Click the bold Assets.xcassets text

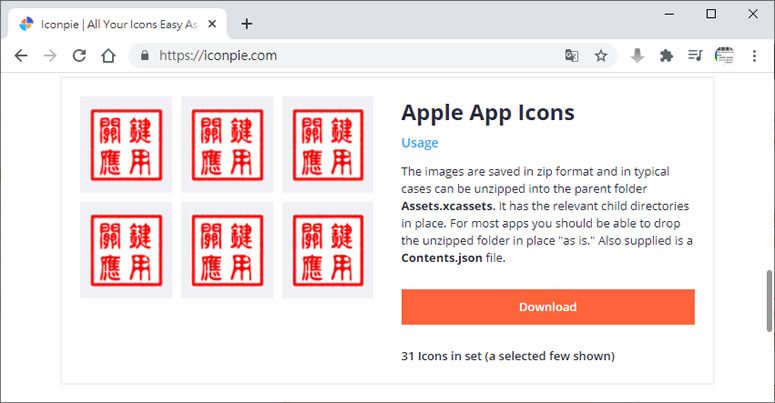pyautogui.click(x=448, y=206)
